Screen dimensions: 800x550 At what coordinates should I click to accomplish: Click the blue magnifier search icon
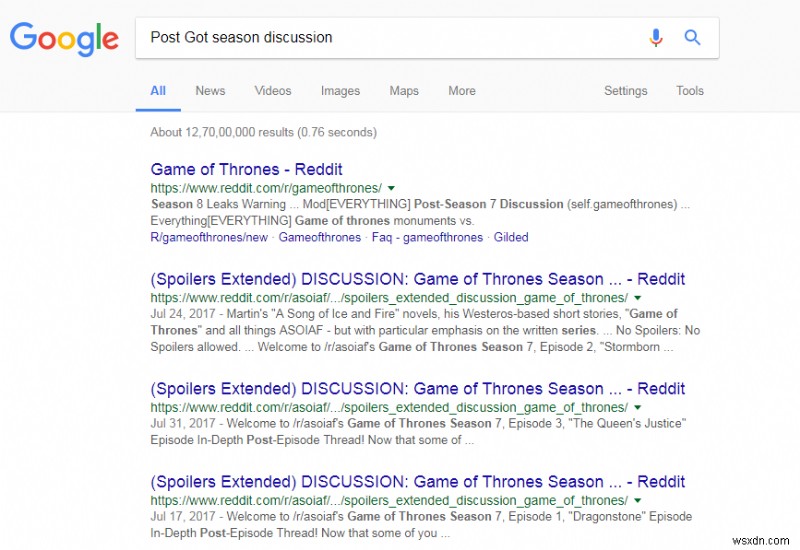click(x=692, y=37)
